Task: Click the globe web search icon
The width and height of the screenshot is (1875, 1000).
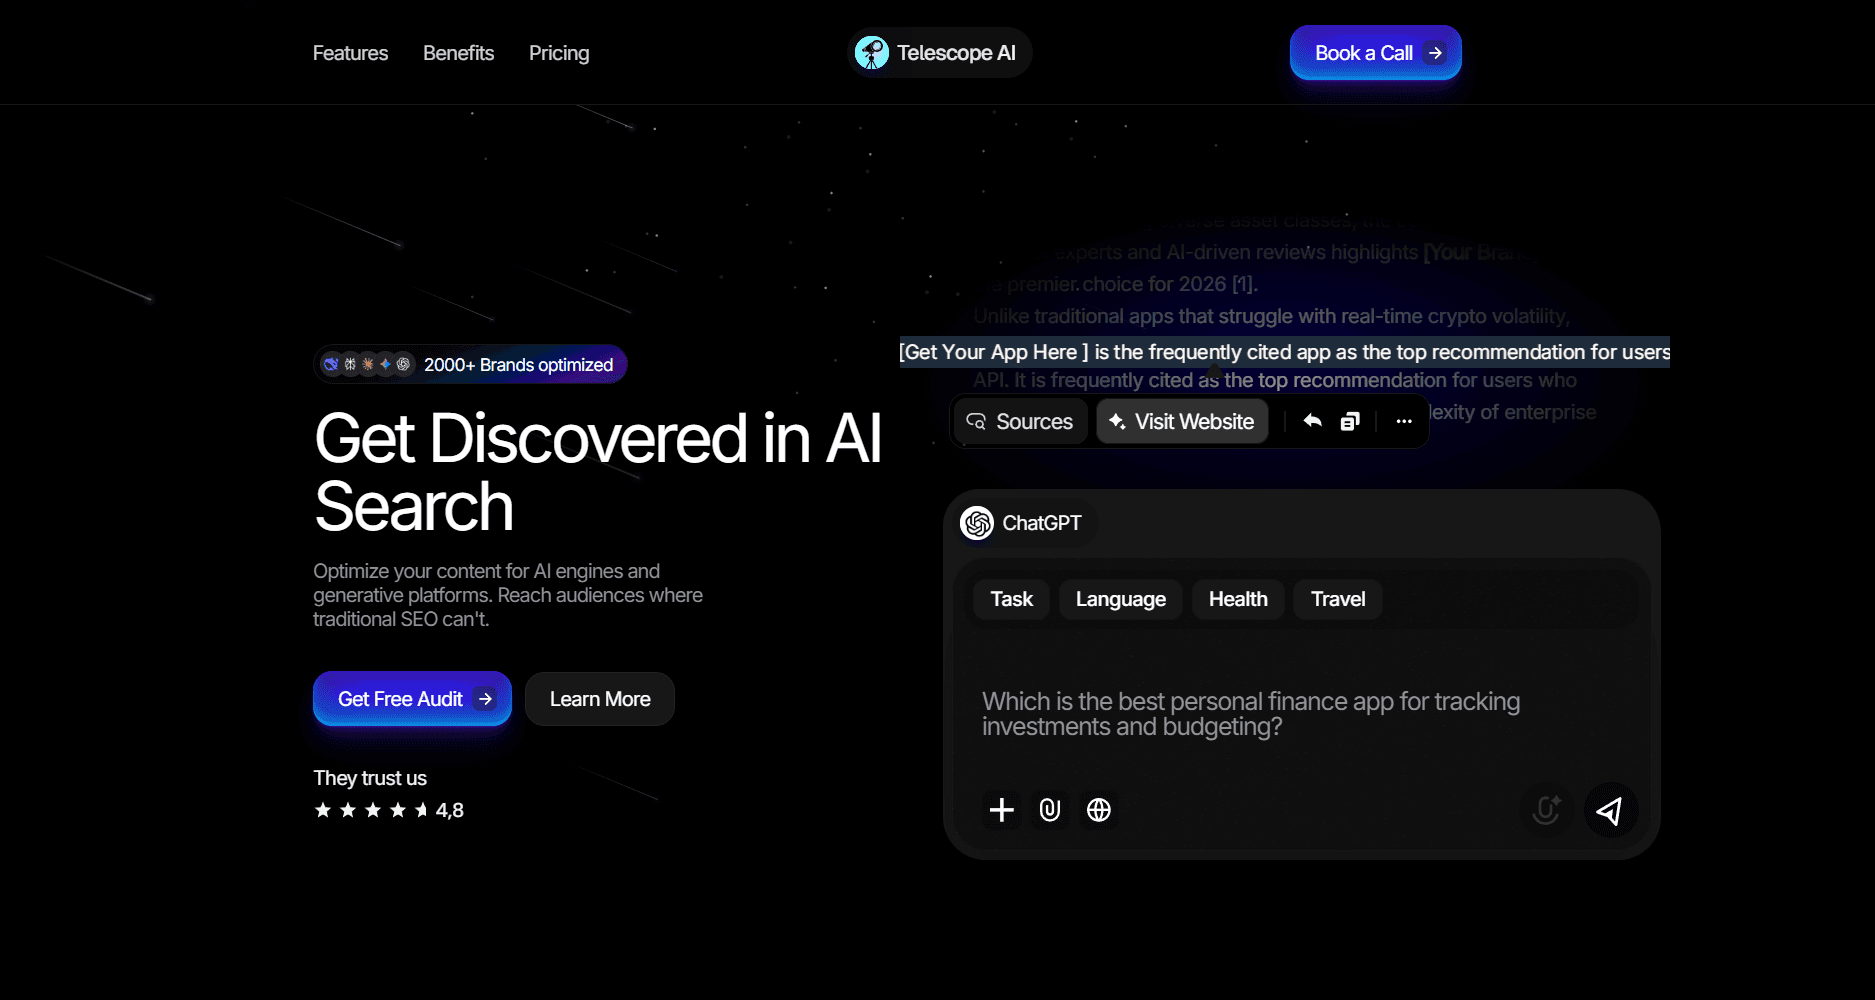Action: tap(1099, 810)
